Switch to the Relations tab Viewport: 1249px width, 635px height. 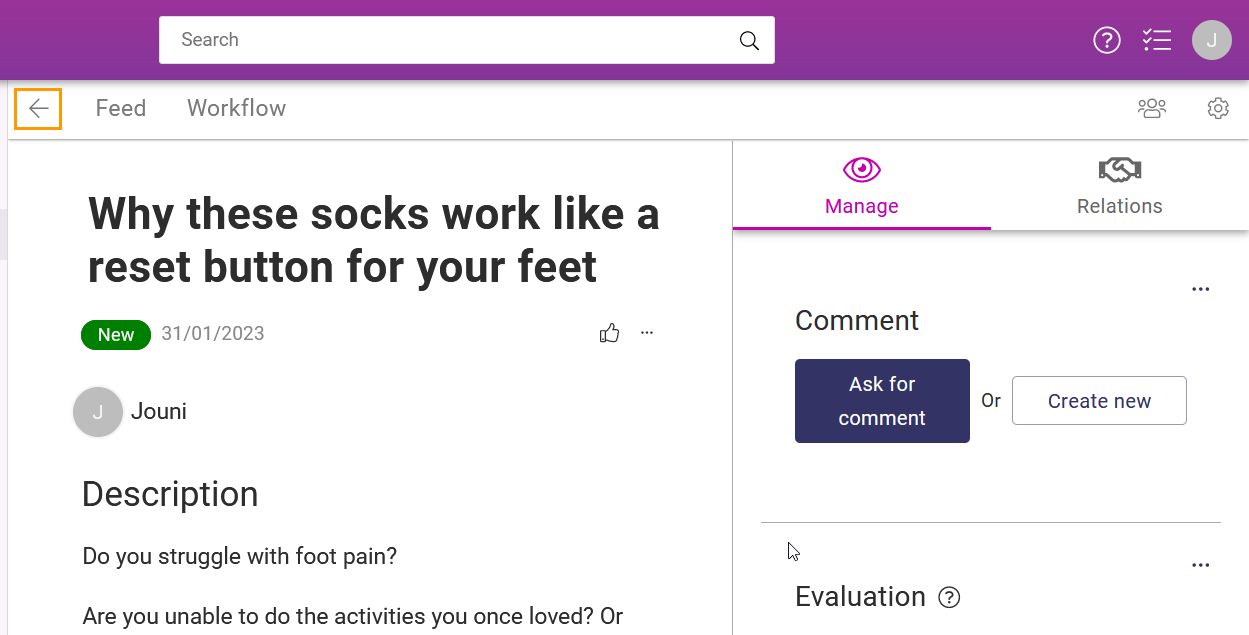[x=1120, y=186]
